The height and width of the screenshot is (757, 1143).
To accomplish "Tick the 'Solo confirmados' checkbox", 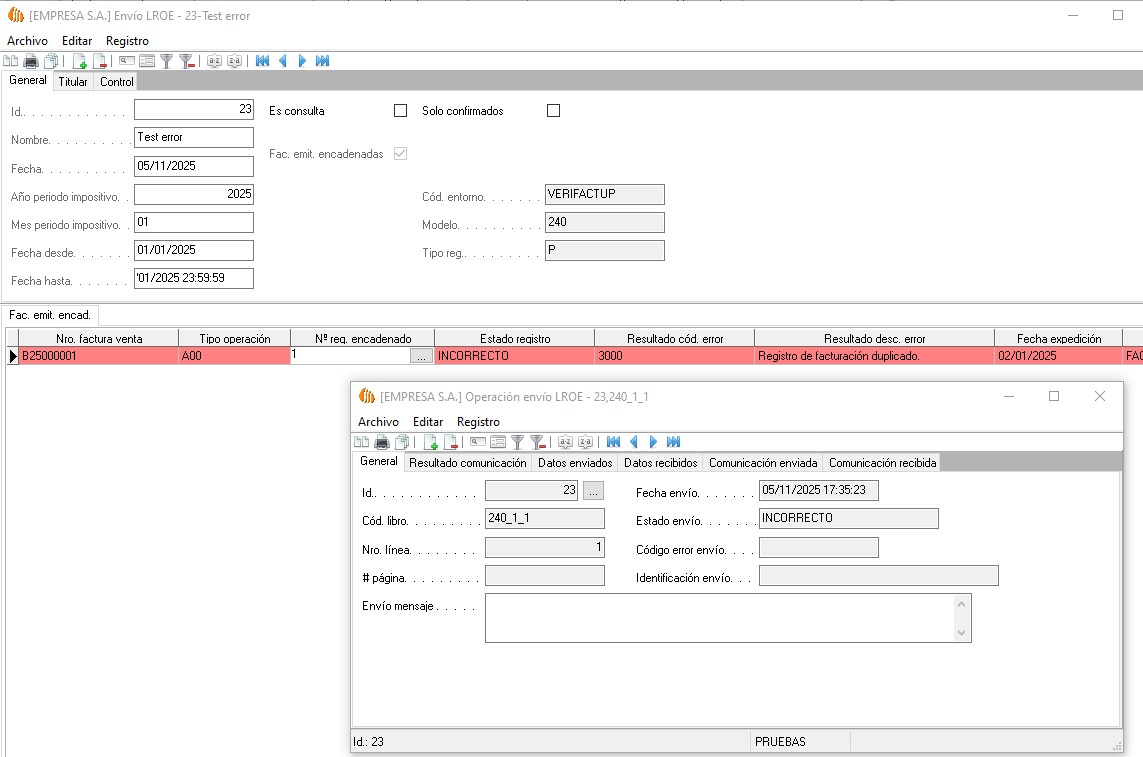I will point(554,111).
